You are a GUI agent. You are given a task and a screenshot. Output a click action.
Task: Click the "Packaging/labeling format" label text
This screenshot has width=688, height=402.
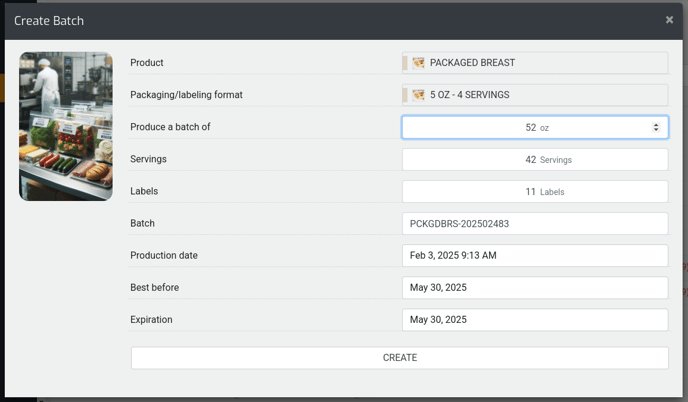pos(186,95)
